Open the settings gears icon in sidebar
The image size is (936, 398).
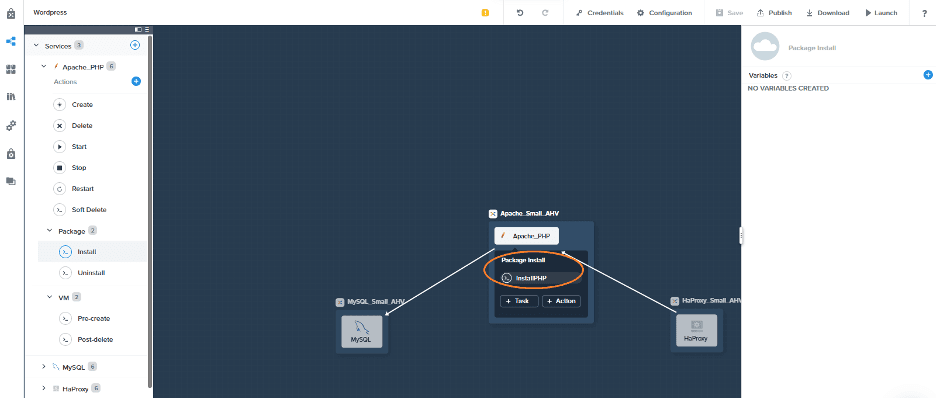[11, 126]
